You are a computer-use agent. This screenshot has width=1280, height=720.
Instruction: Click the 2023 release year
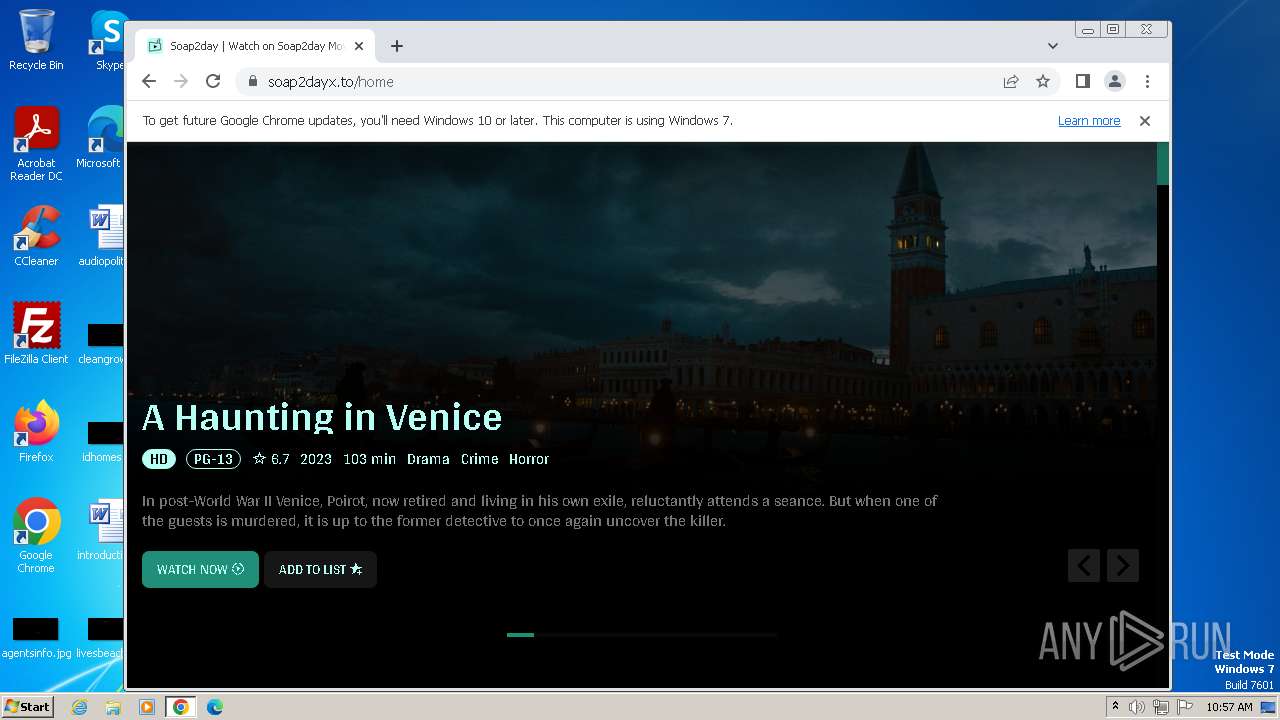click(316, 459)
